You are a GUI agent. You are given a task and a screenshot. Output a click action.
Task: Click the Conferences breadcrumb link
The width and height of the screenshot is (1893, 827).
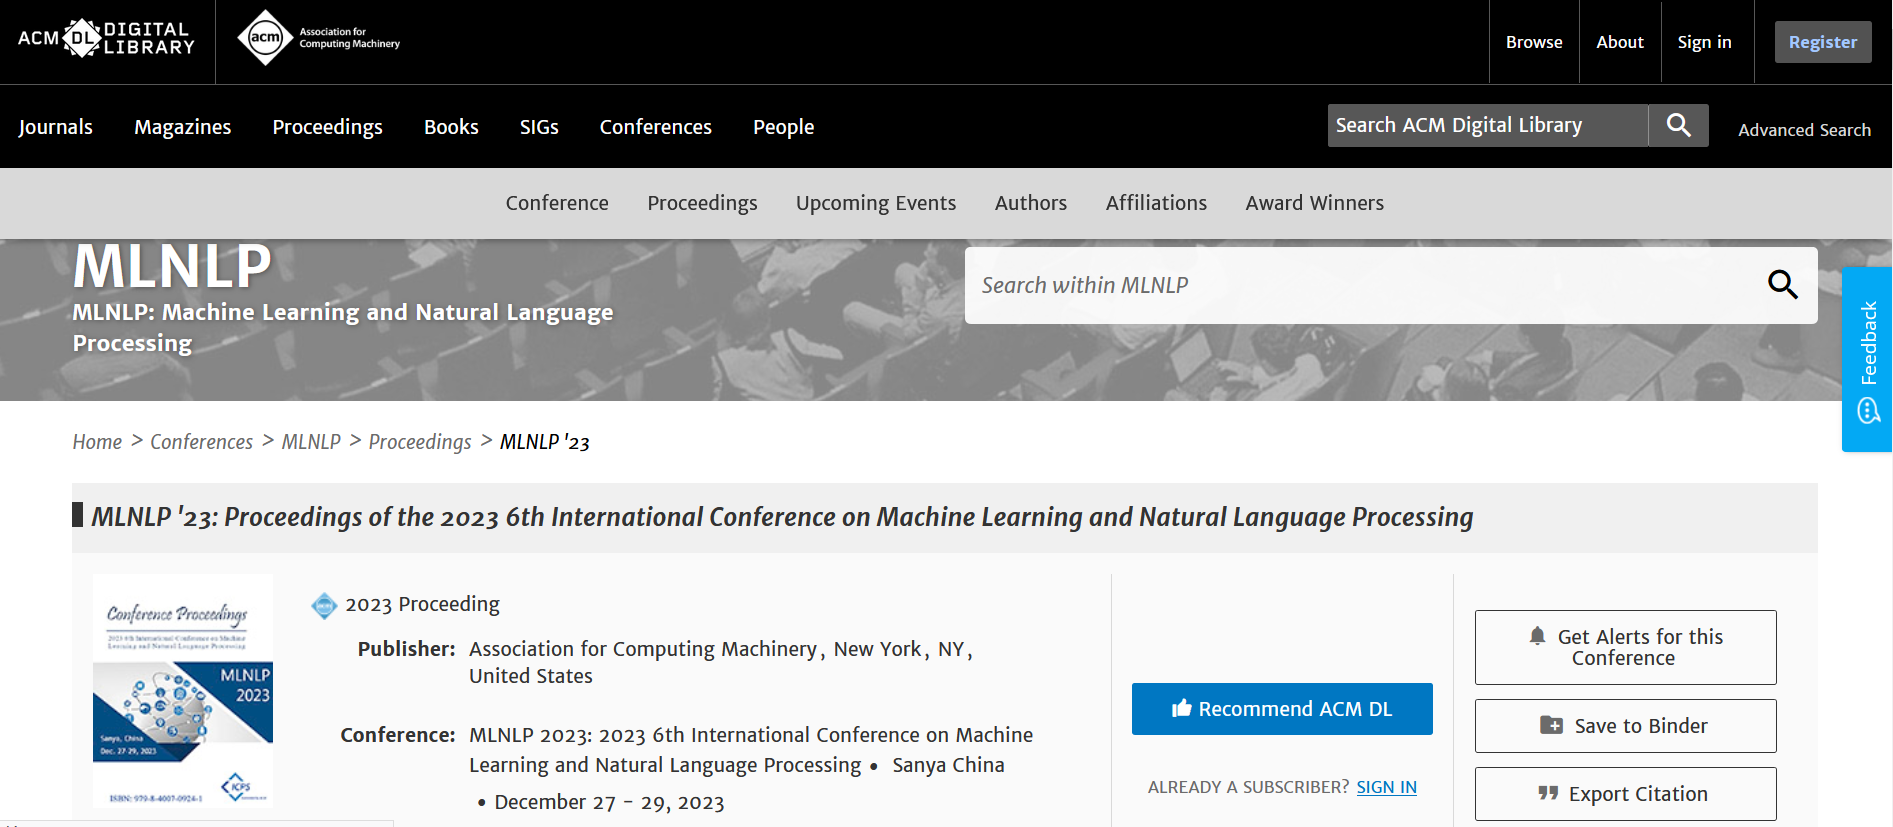point(201,442)
